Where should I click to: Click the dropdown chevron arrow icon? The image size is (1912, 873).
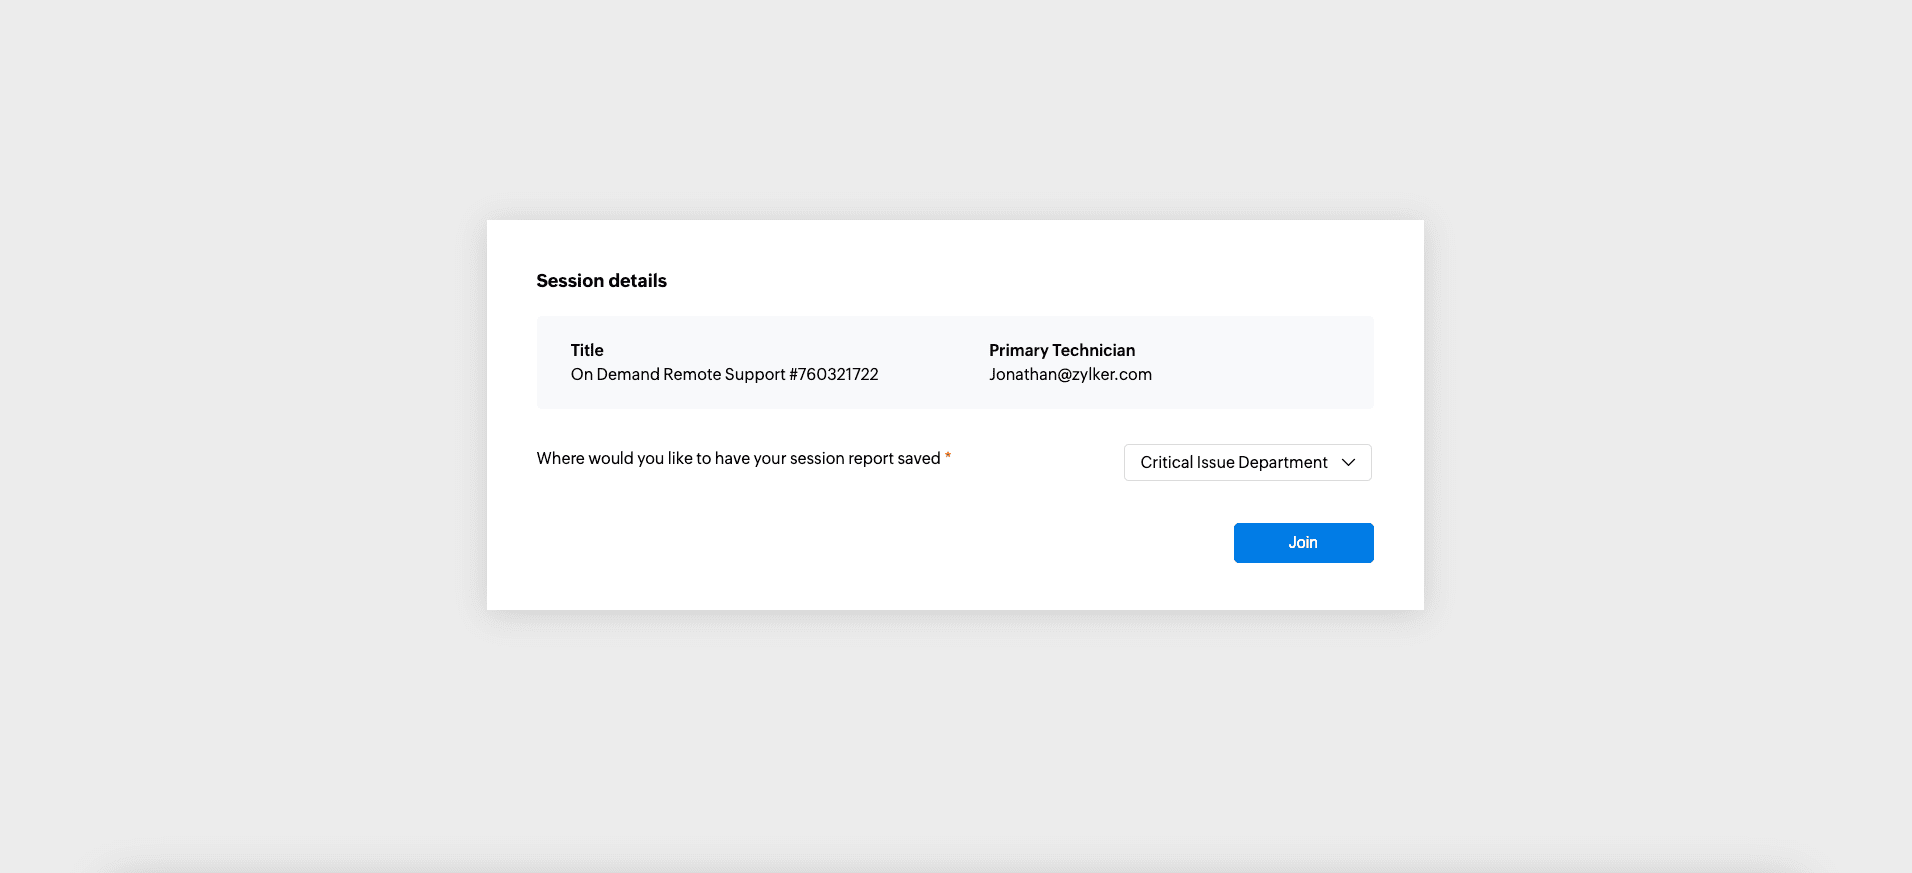click(x=1348, y=462)
